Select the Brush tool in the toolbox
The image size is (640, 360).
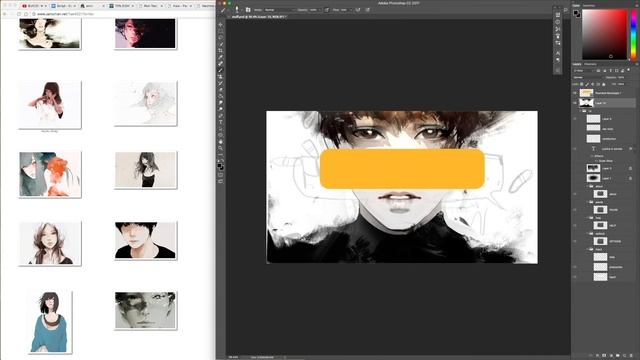221,70
